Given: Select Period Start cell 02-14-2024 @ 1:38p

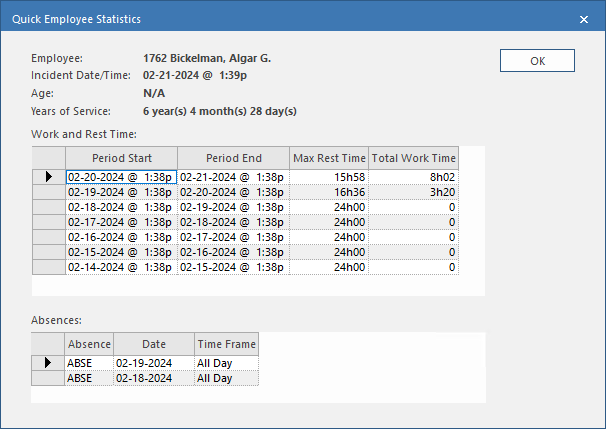Looking at the screenshot, I should coord(121,267).
